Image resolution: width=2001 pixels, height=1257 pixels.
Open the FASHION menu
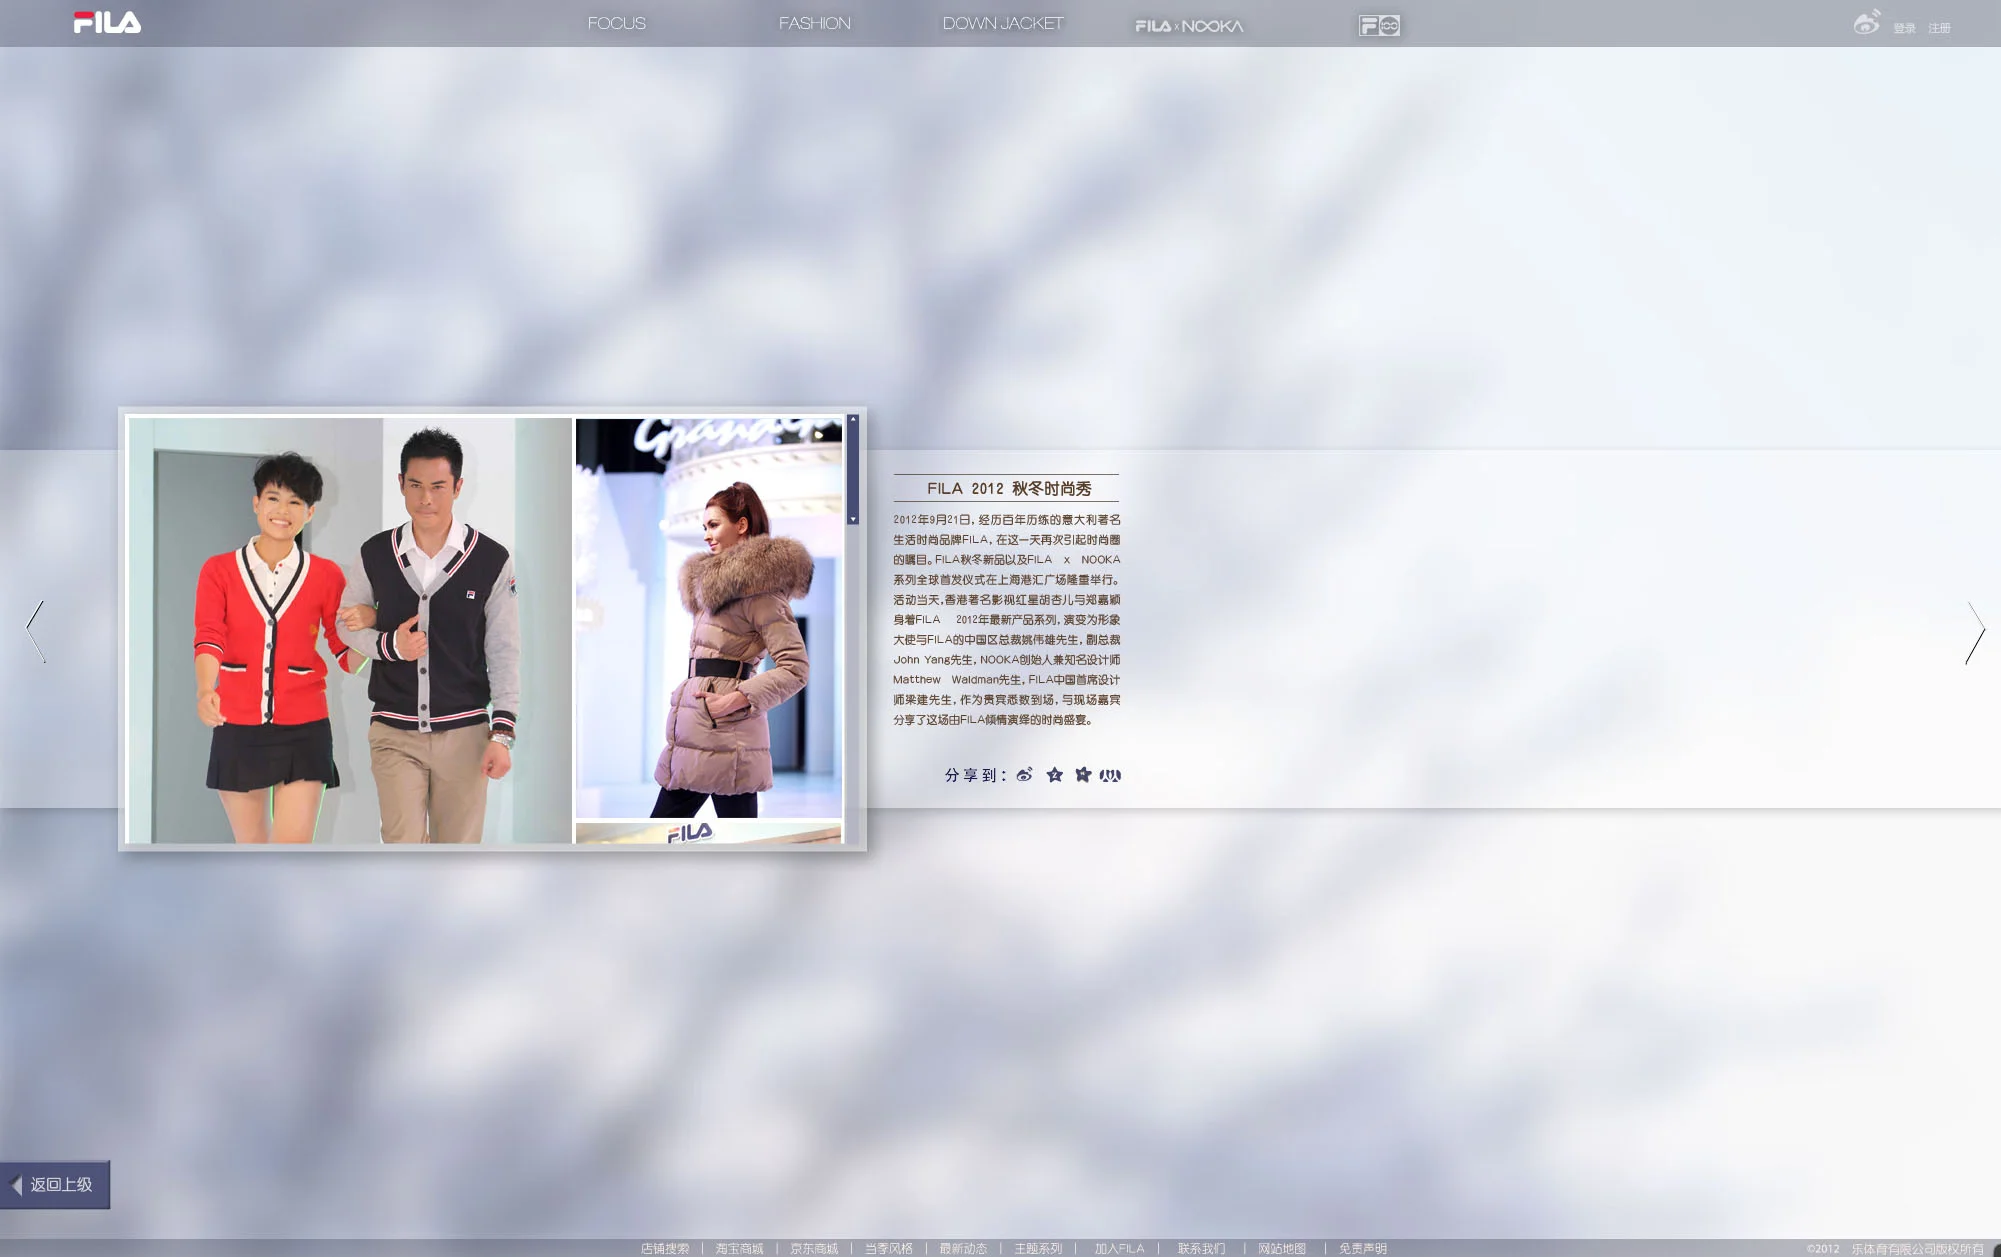(x=815, y=23)
